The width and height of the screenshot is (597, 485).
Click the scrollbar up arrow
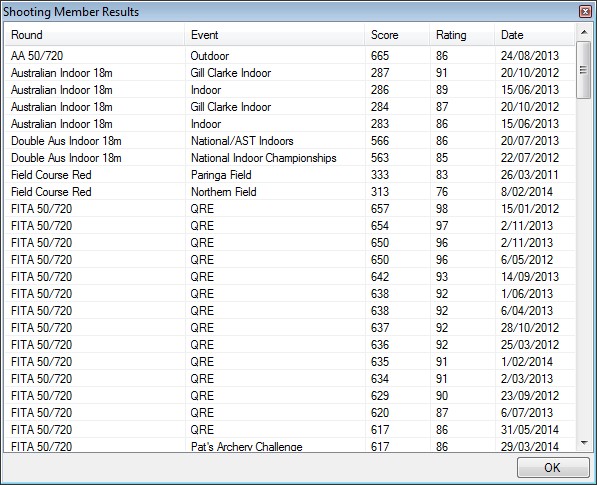pyautogui.click(x=584, y=33)
